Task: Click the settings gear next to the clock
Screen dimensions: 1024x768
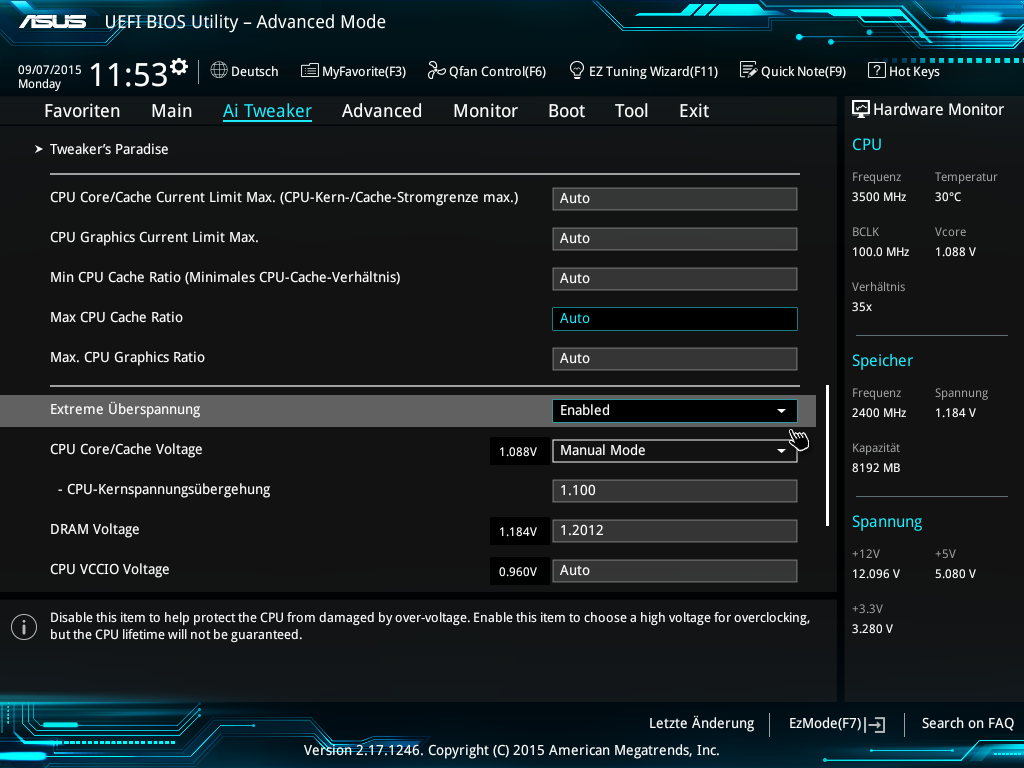Action: (x=179, y=67)
